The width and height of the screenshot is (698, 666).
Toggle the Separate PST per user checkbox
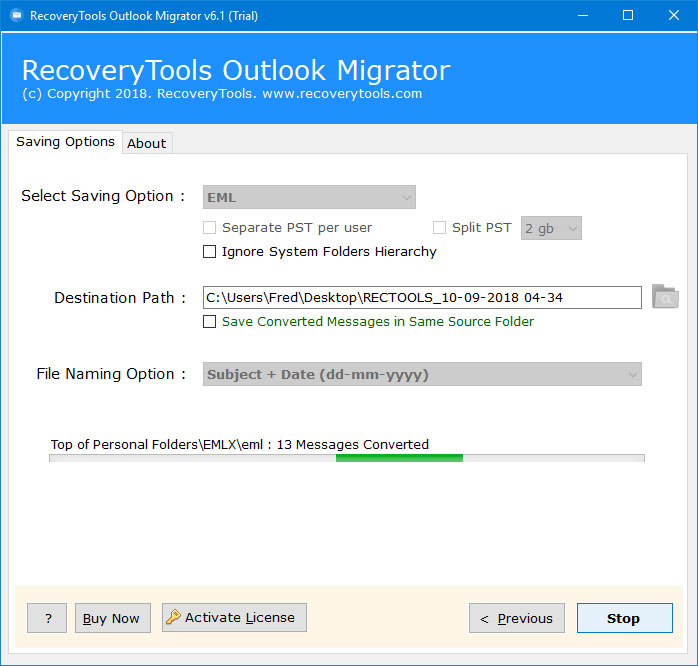tap(209, 227)
